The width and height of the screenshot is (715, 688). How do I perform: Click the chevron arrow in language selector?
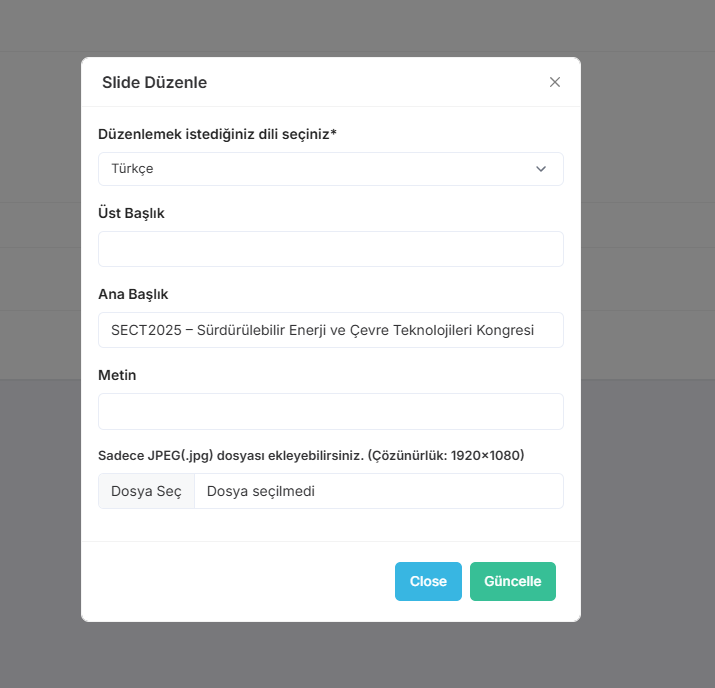click(541, 169)
